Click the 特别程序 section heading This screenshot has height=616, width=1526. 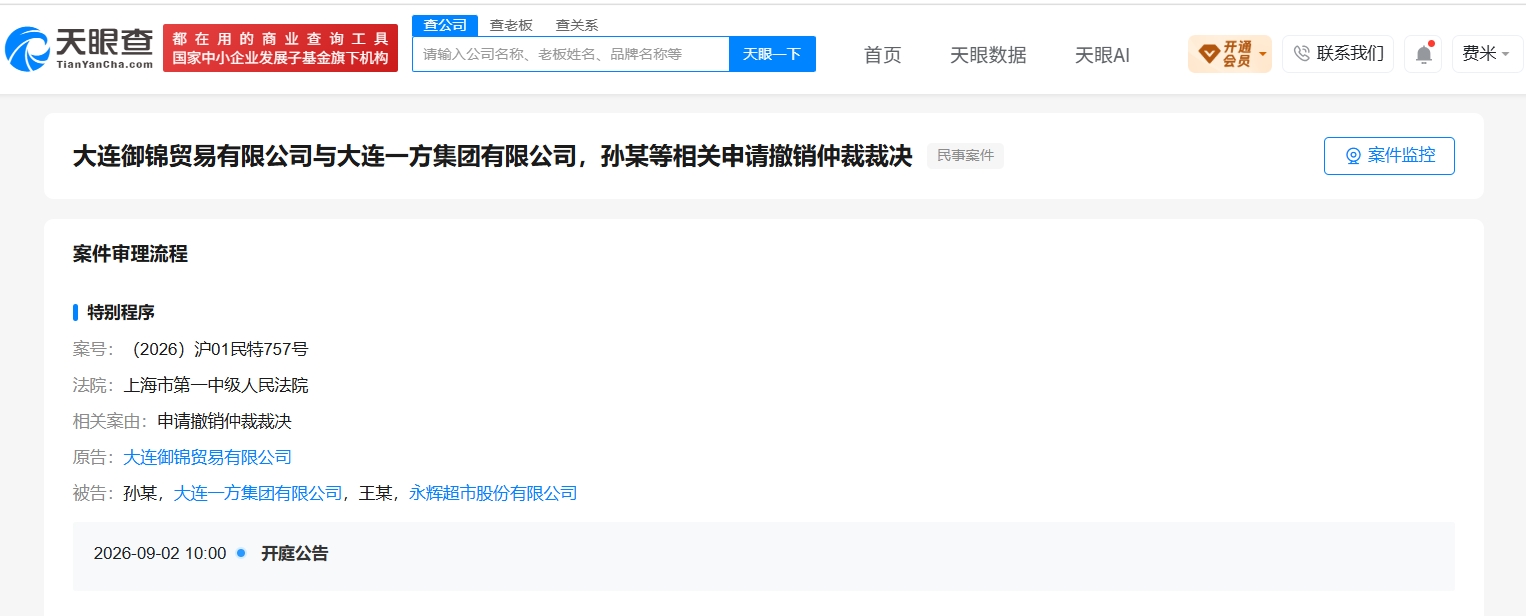(x=121, y=313)
